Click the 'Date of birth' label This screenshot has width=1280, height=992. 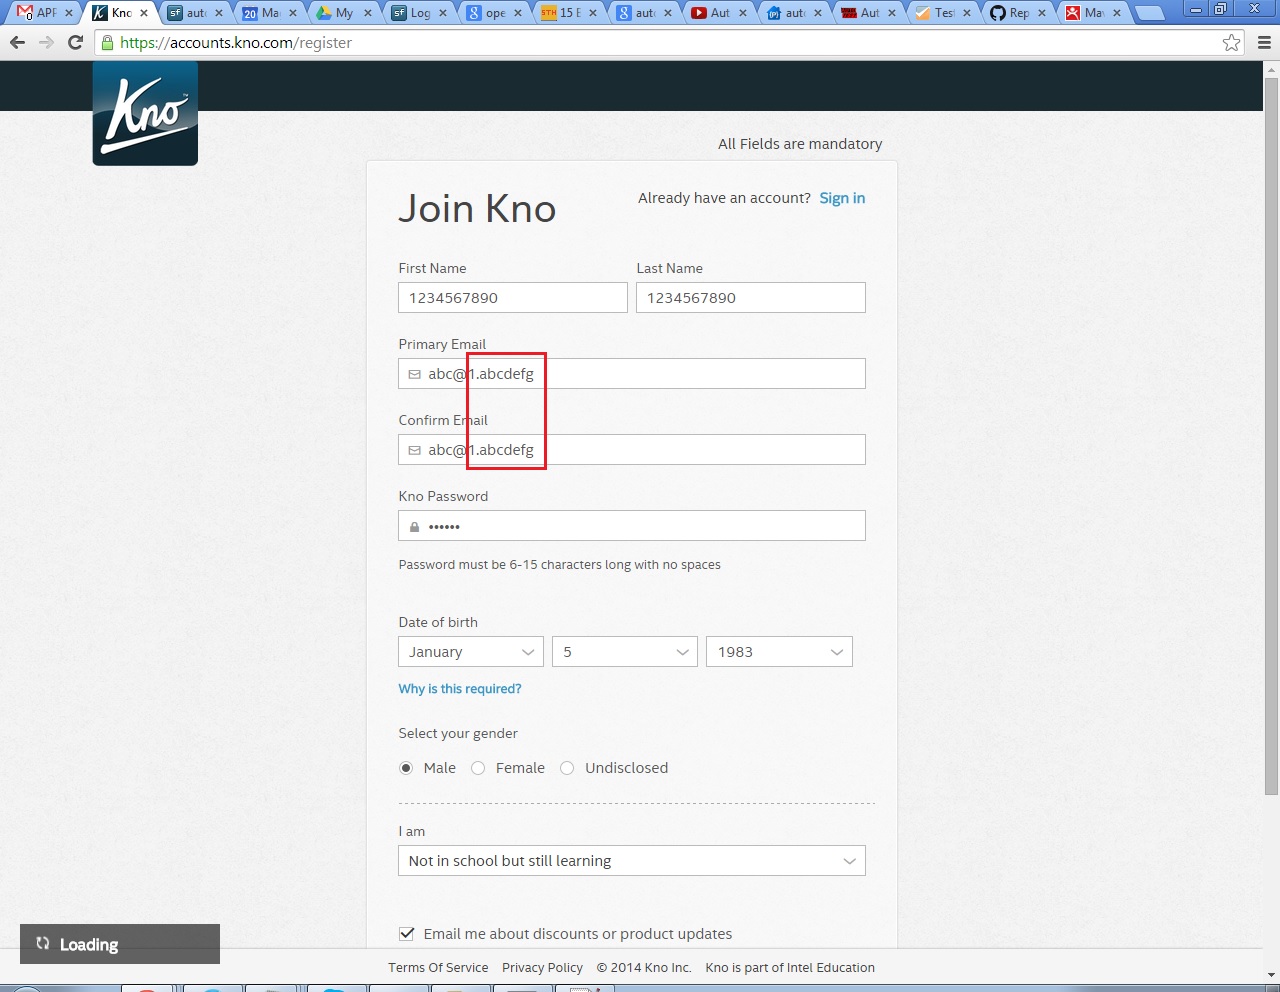point(438,622)
